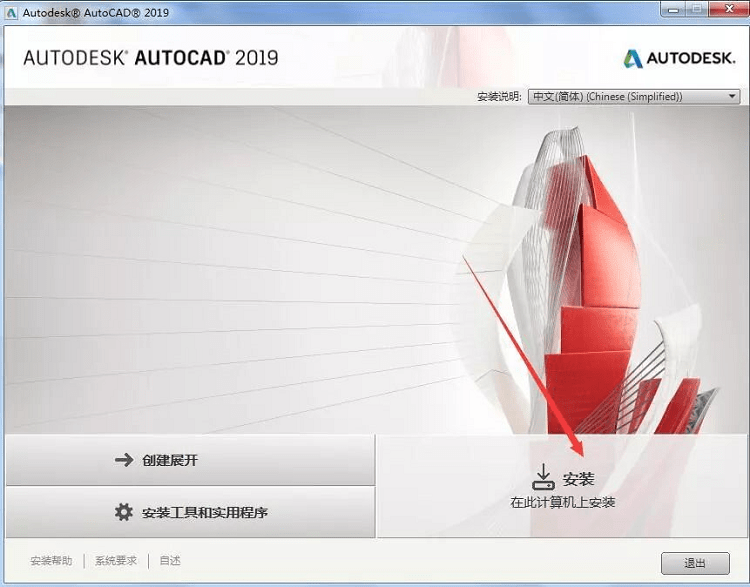Click the 安装说明: label
750x587 pixels.
[x=499, y=97]
